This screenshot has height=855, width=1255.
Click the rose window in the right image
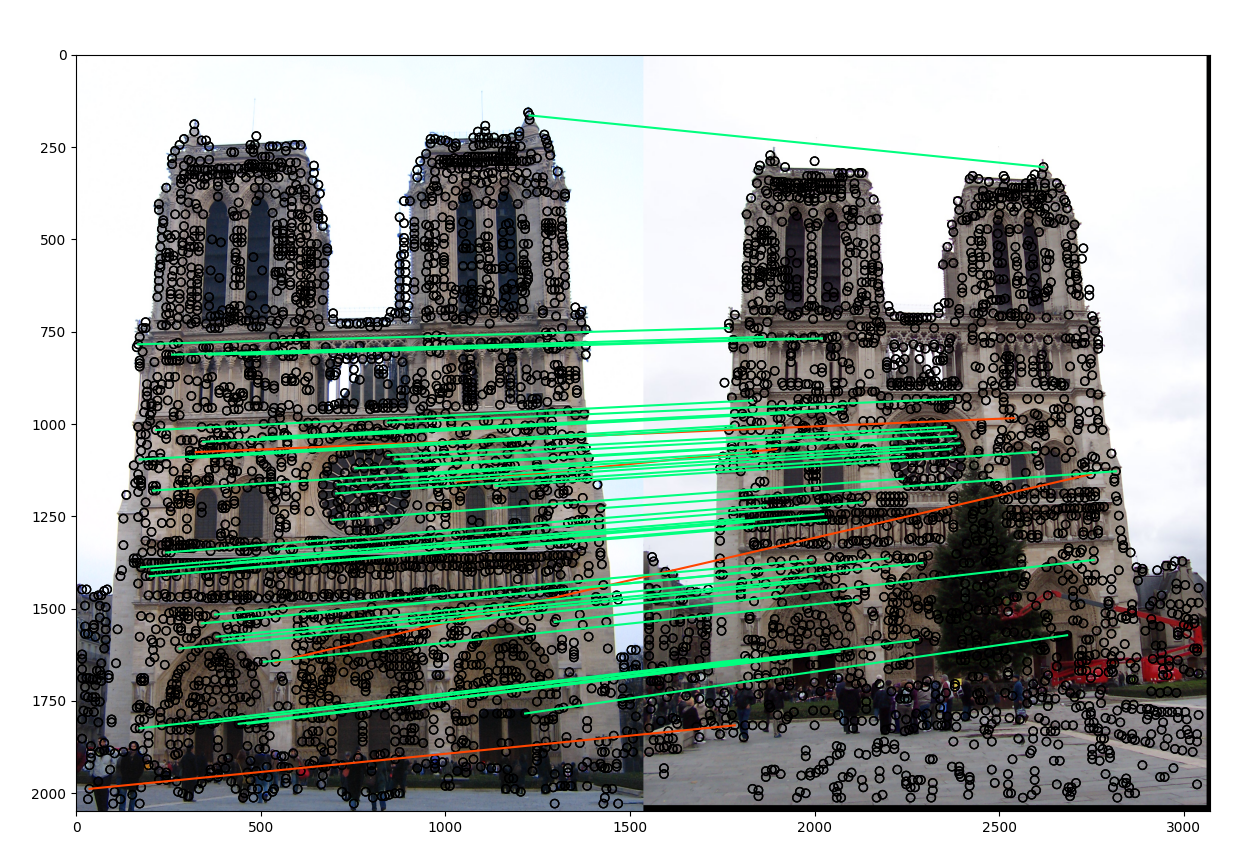[926, 450]
